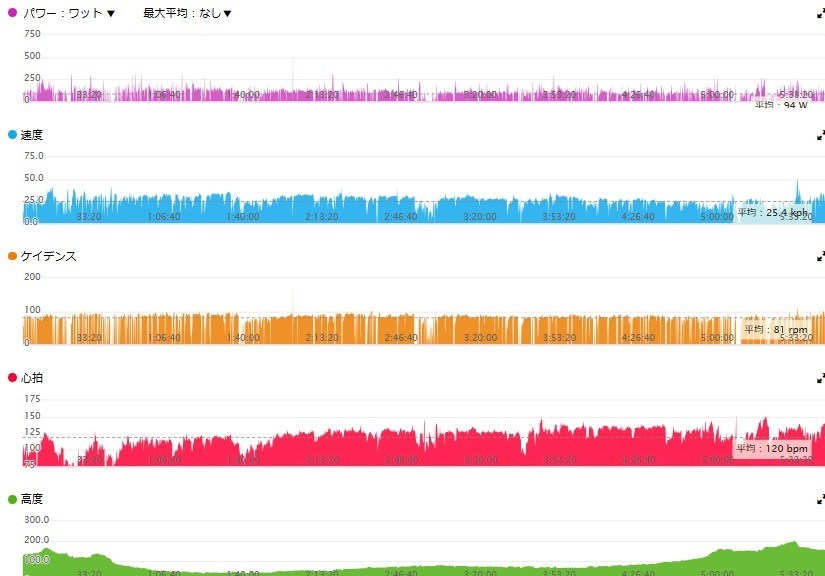
Task: Click the ケイデンス chart title label
Action: coord(48,256)
